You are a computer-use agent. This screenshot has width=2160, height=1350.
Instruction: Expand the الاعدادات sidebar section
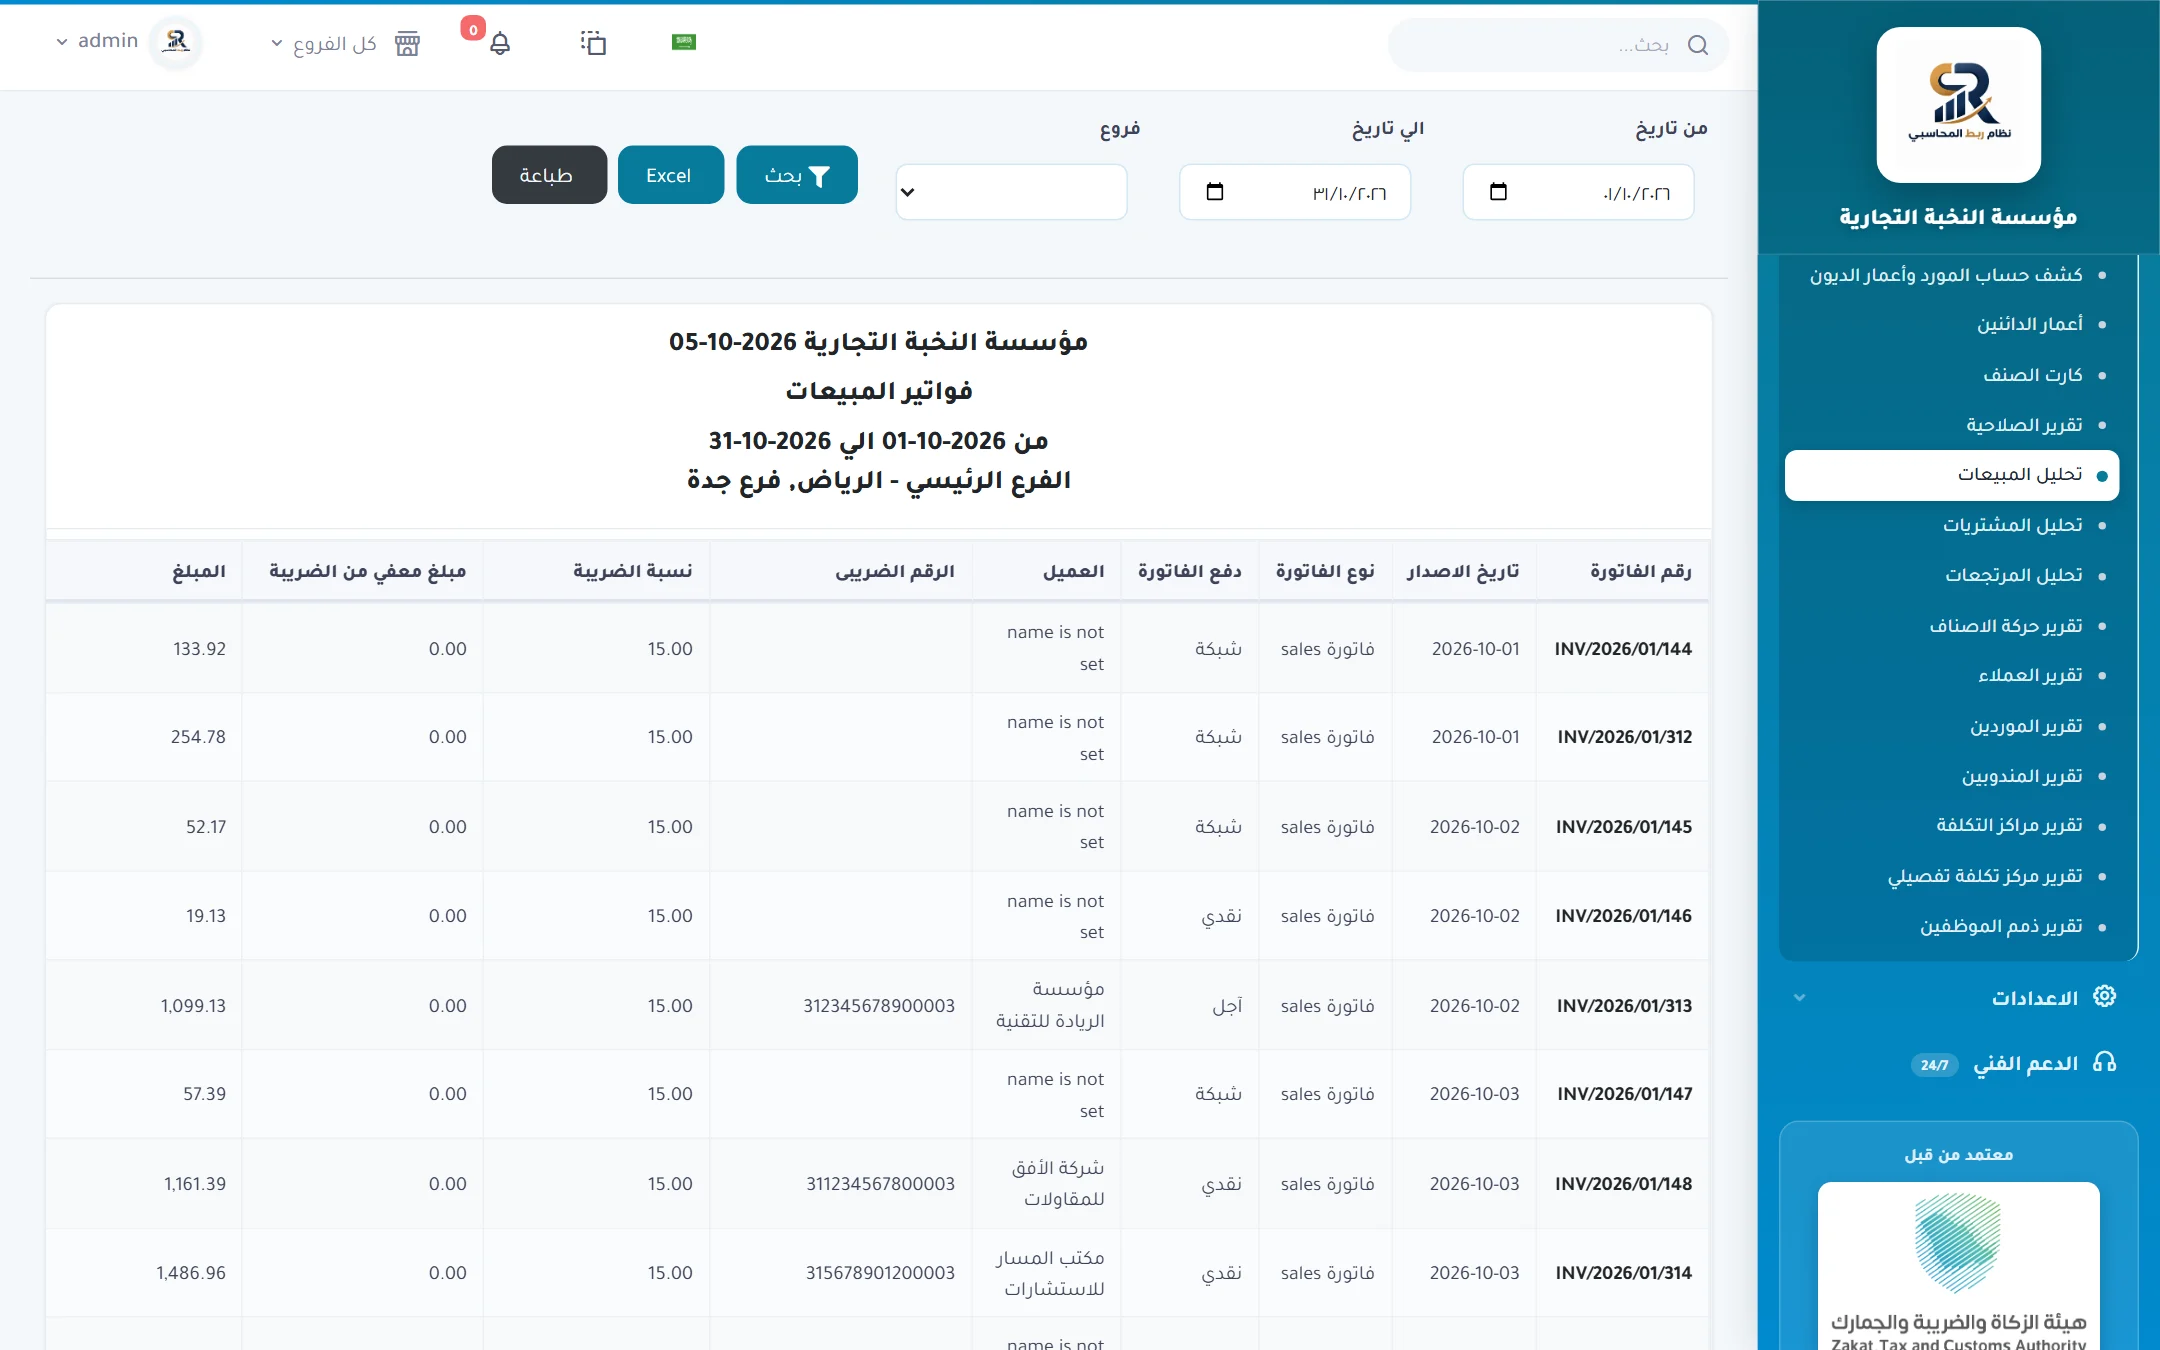tap(1958, 998)
